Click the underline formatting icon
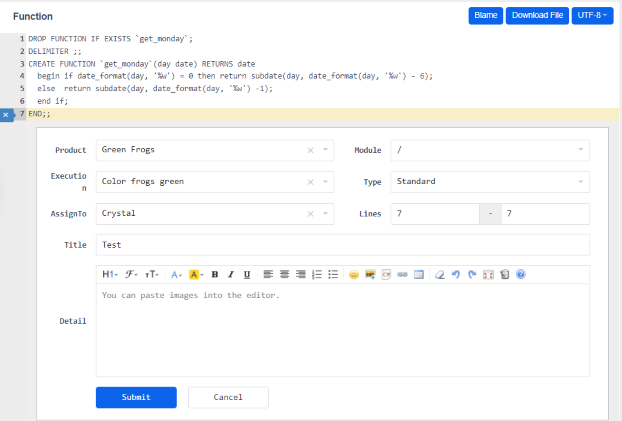The image size is (622, 421). [247, 274]
